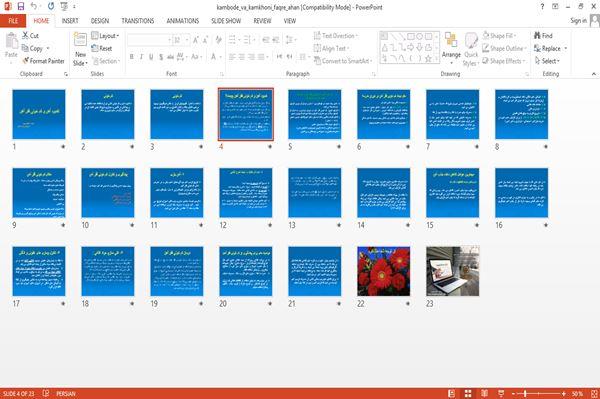Switch to the TRANSITIONS tab
This screenshot has height=399, width=600.
[x=138, y=21]
